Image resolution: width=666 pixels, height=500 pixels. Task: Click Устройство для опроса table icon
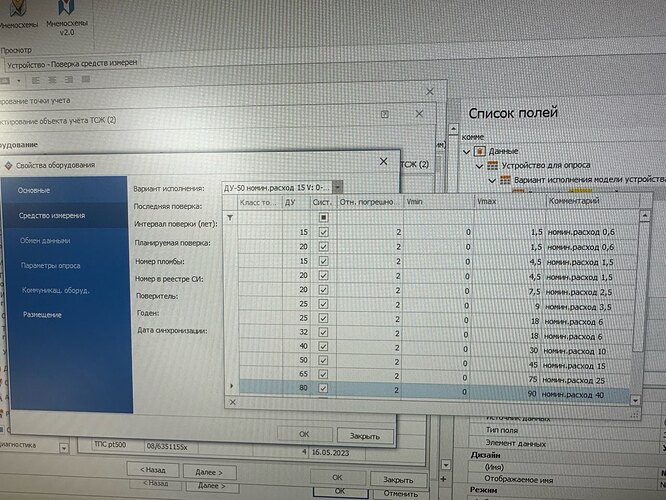[x=492, y=165]
